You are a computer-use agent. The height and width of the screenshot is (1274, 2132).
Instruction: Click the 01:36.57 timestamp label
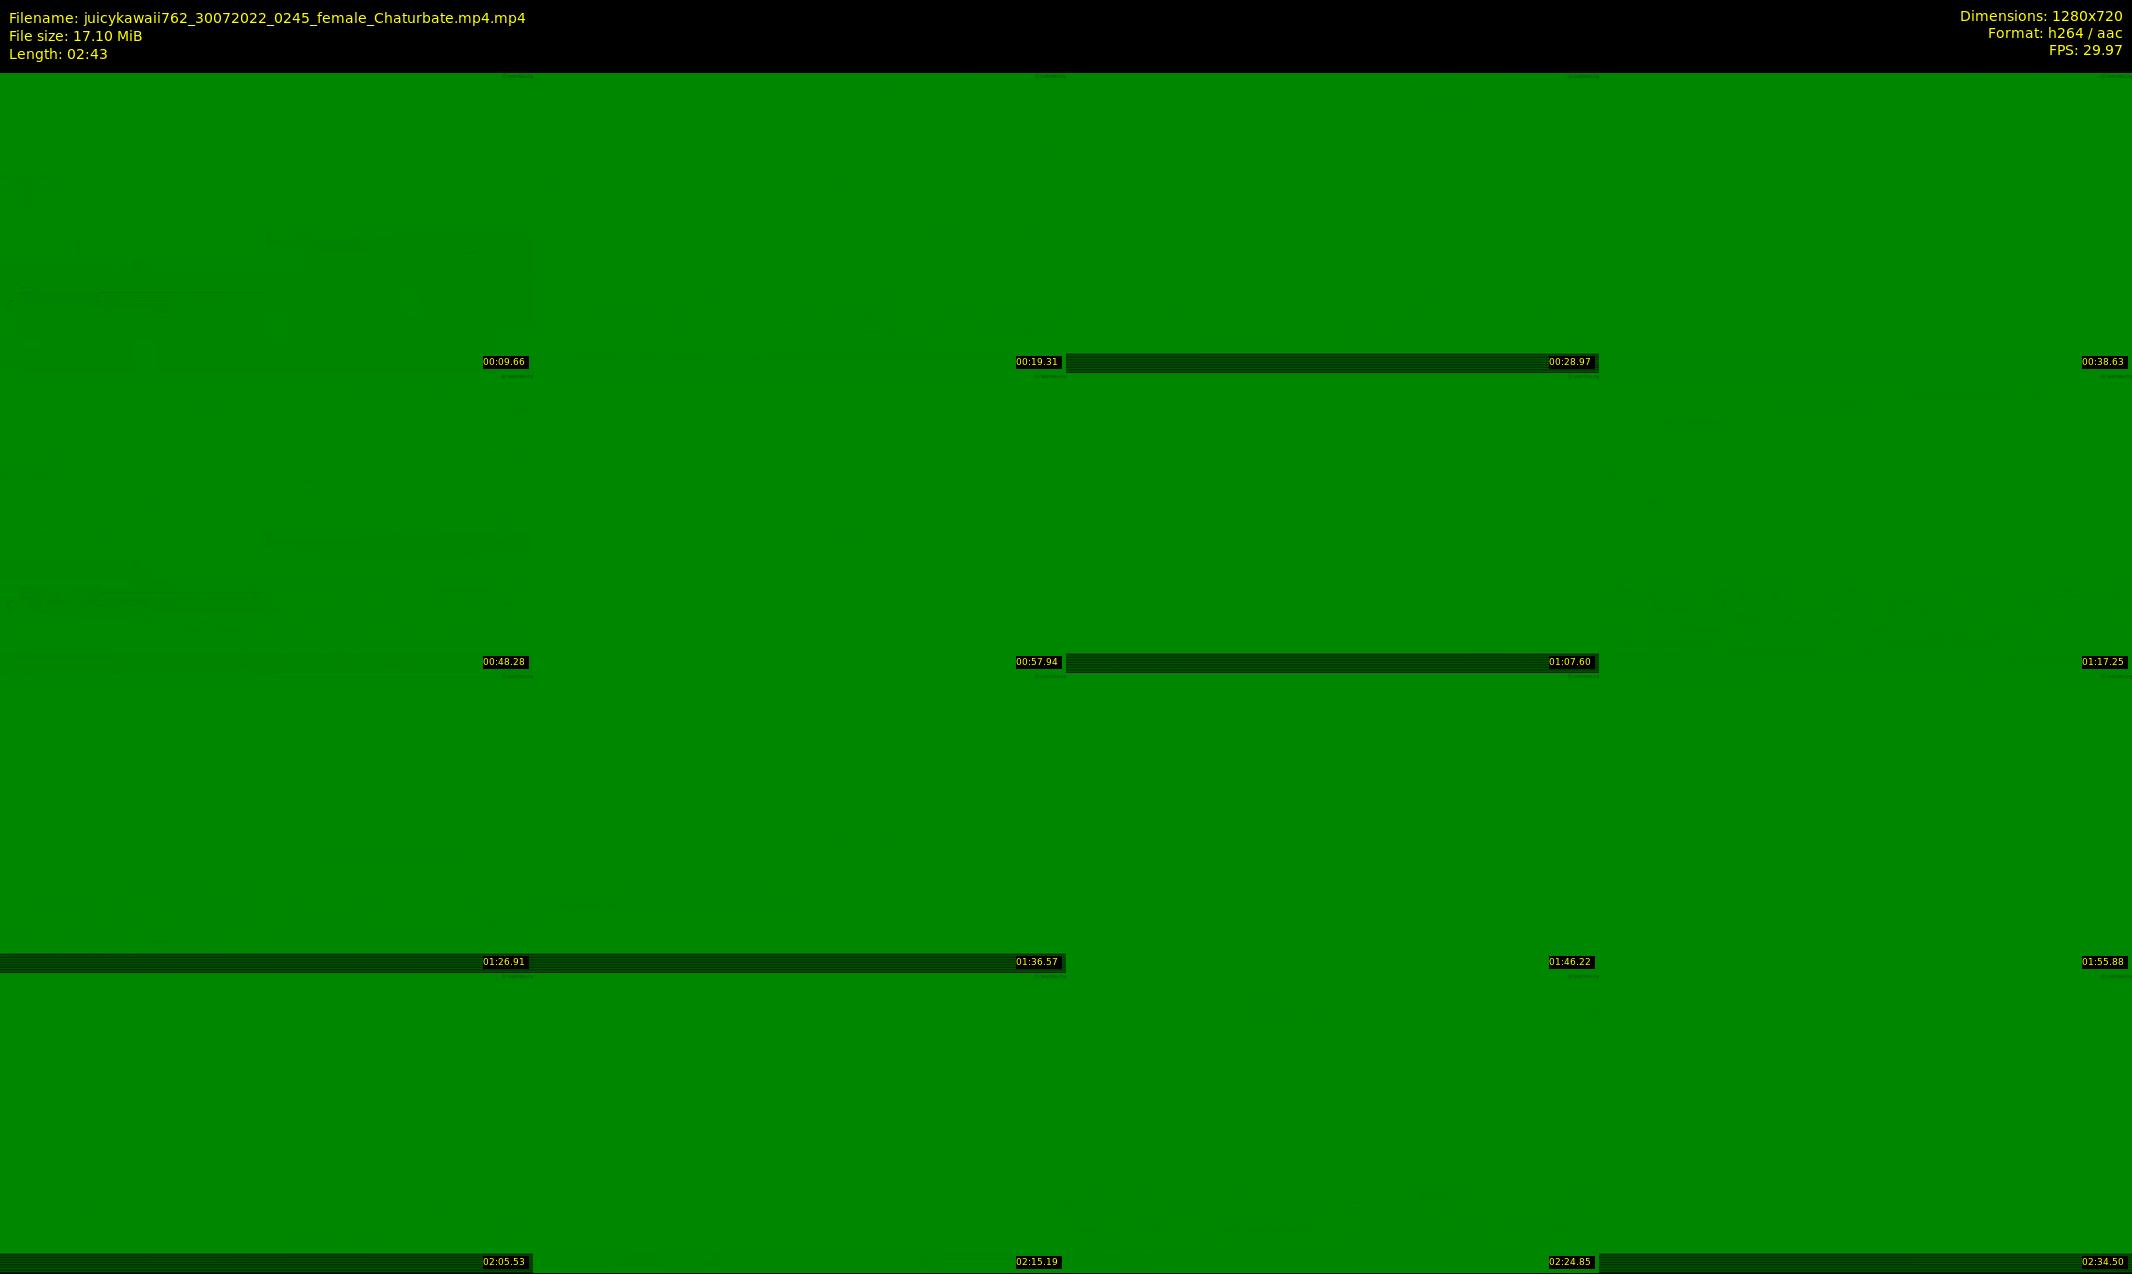click(x=1037, y=962)
